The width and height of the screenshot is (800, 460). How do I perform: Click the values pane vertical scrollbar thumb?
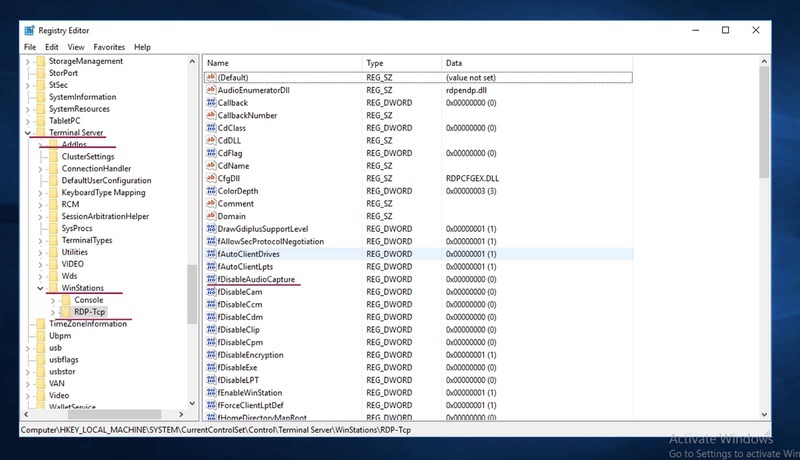tap(764, 122)
